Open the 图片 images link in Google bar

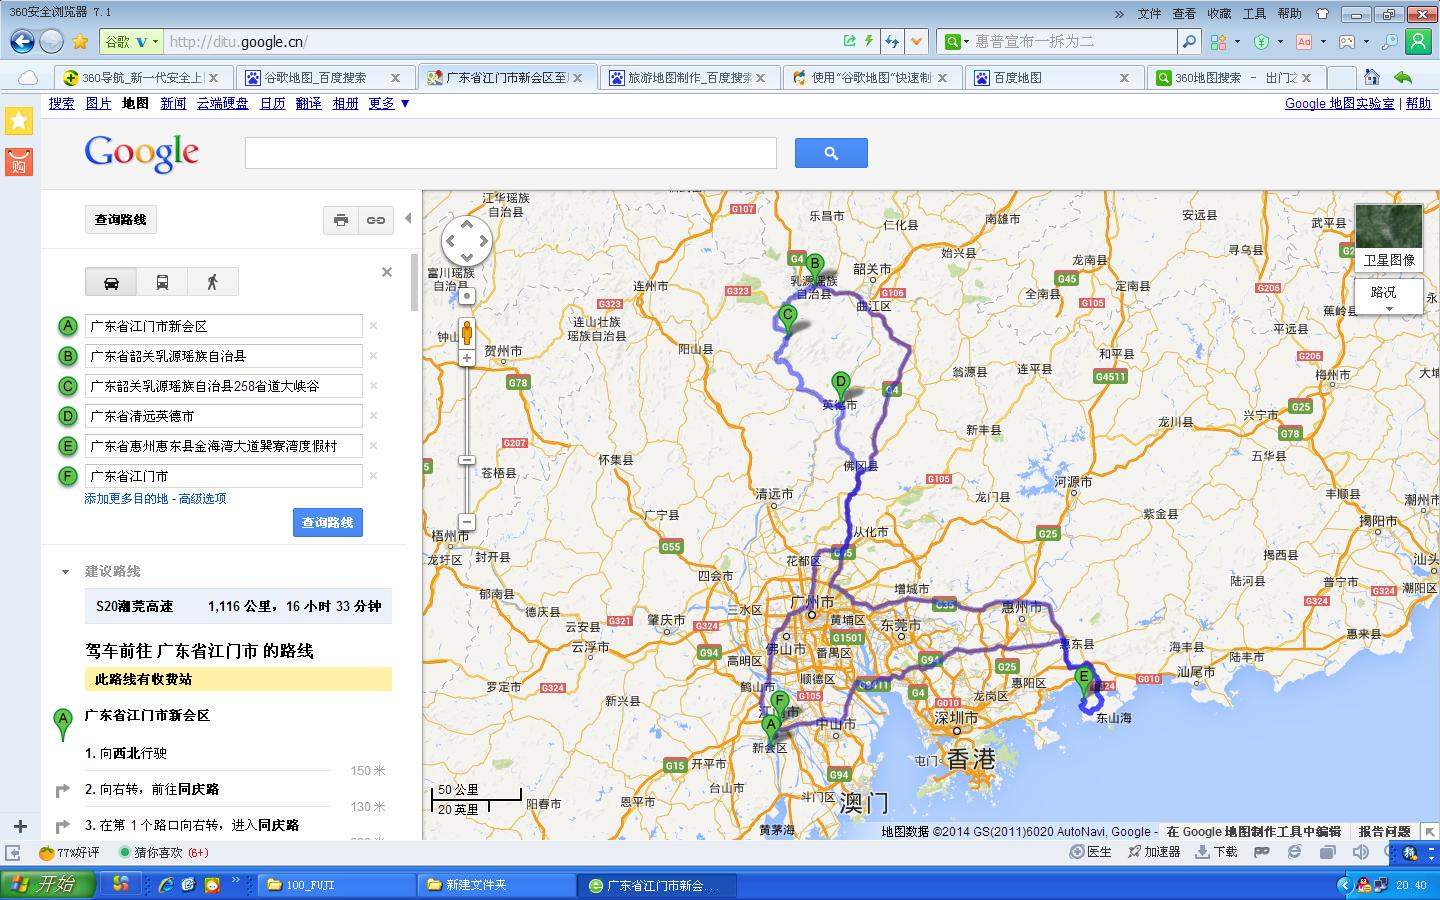point(98,103)
